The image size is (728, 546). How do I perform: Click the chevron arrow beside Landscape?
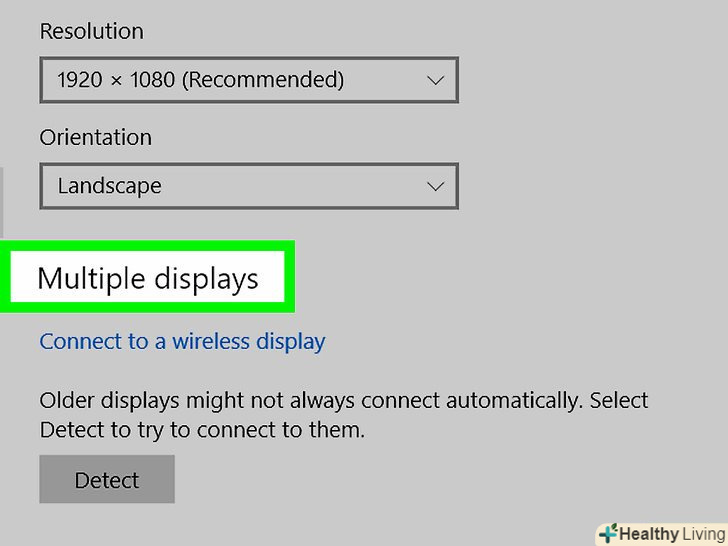(435, 187)
